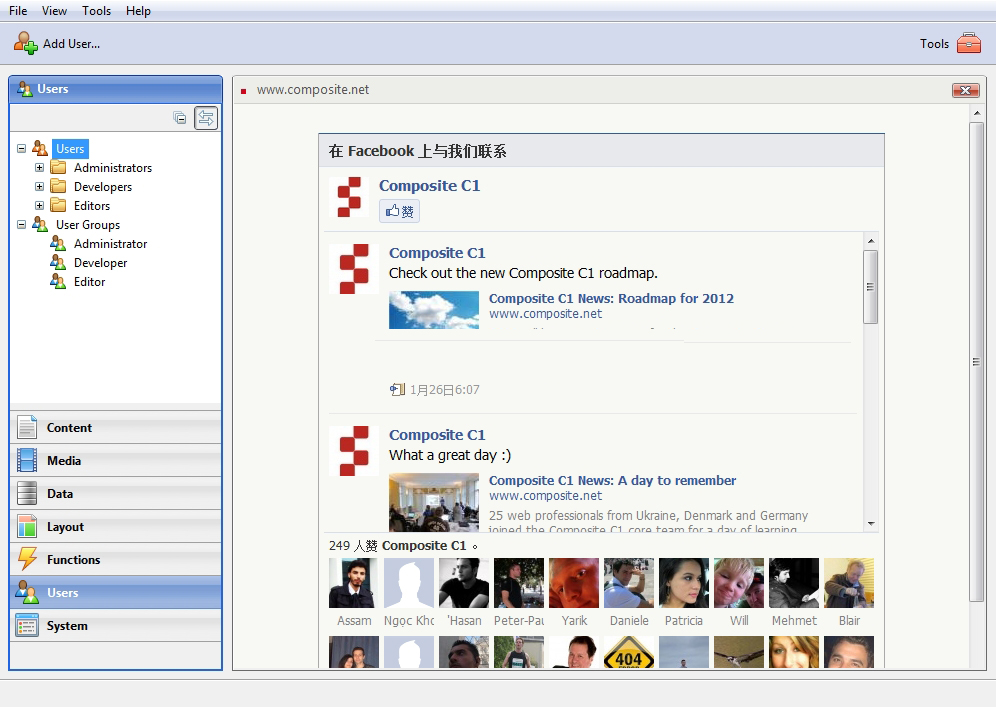996x707 pixels.
Task: Click the main page scrollbar up arrow
Action: click(x=976, y=113)
